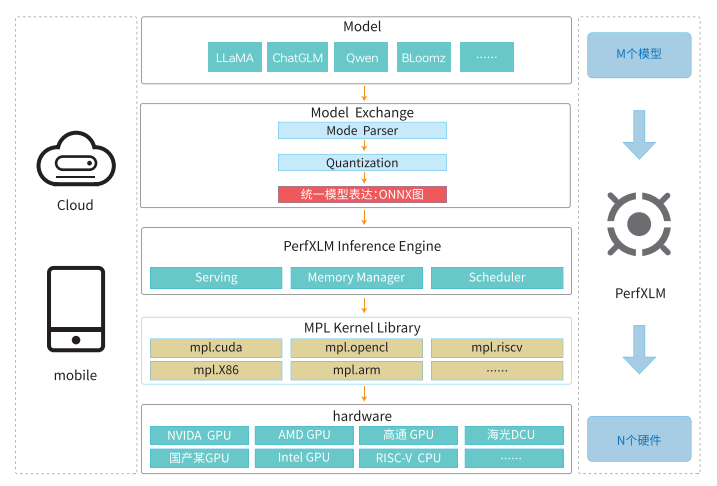Image resolution: width=717 pixels, height=486 pixels.
Task: Select the Quantization block
Action: coord(362,163)
